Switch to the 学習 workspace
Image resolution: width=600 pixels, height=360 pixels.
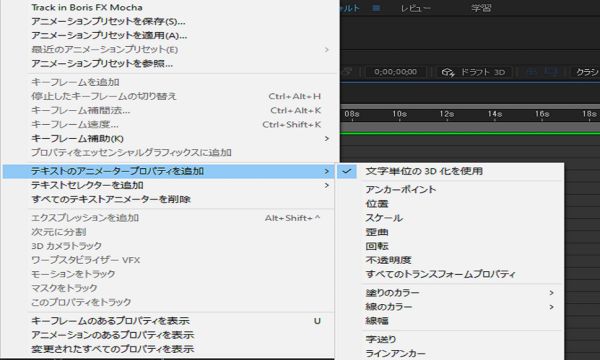click(x=481, y=8)
